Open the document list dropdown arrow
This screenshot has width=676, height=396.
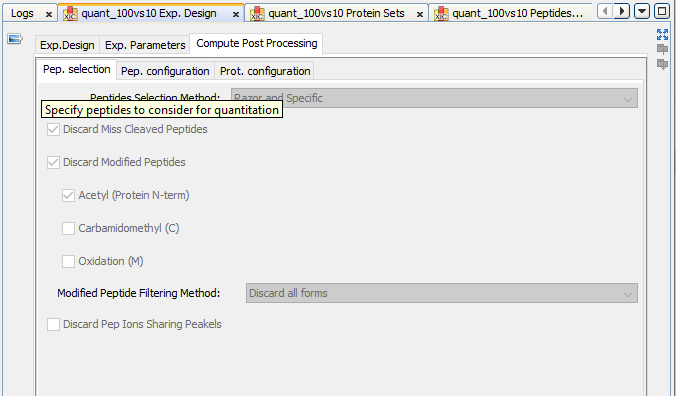[642, 11]
